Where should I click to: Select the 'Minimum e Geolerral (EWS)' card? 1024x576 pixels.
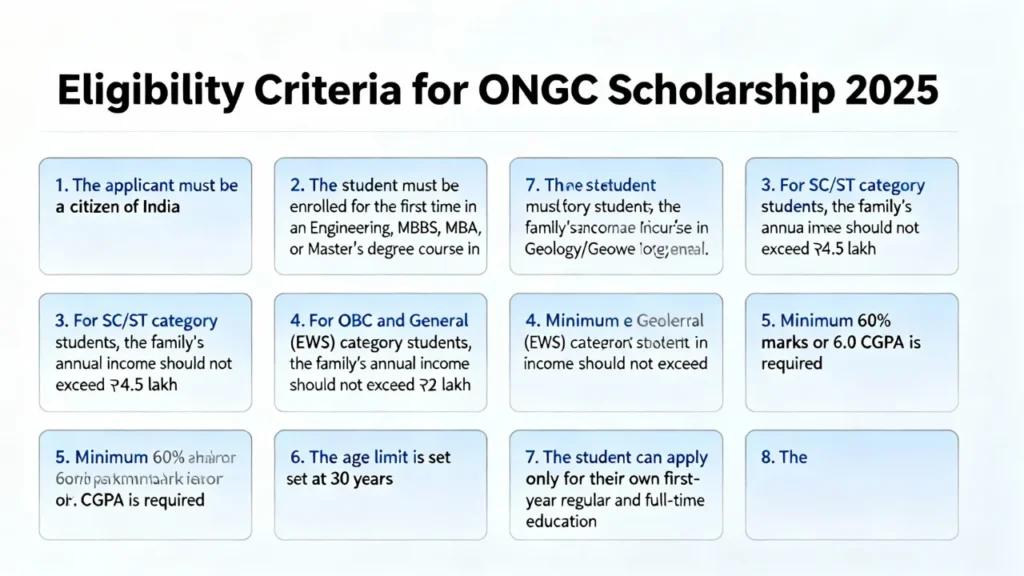point(615,351)
